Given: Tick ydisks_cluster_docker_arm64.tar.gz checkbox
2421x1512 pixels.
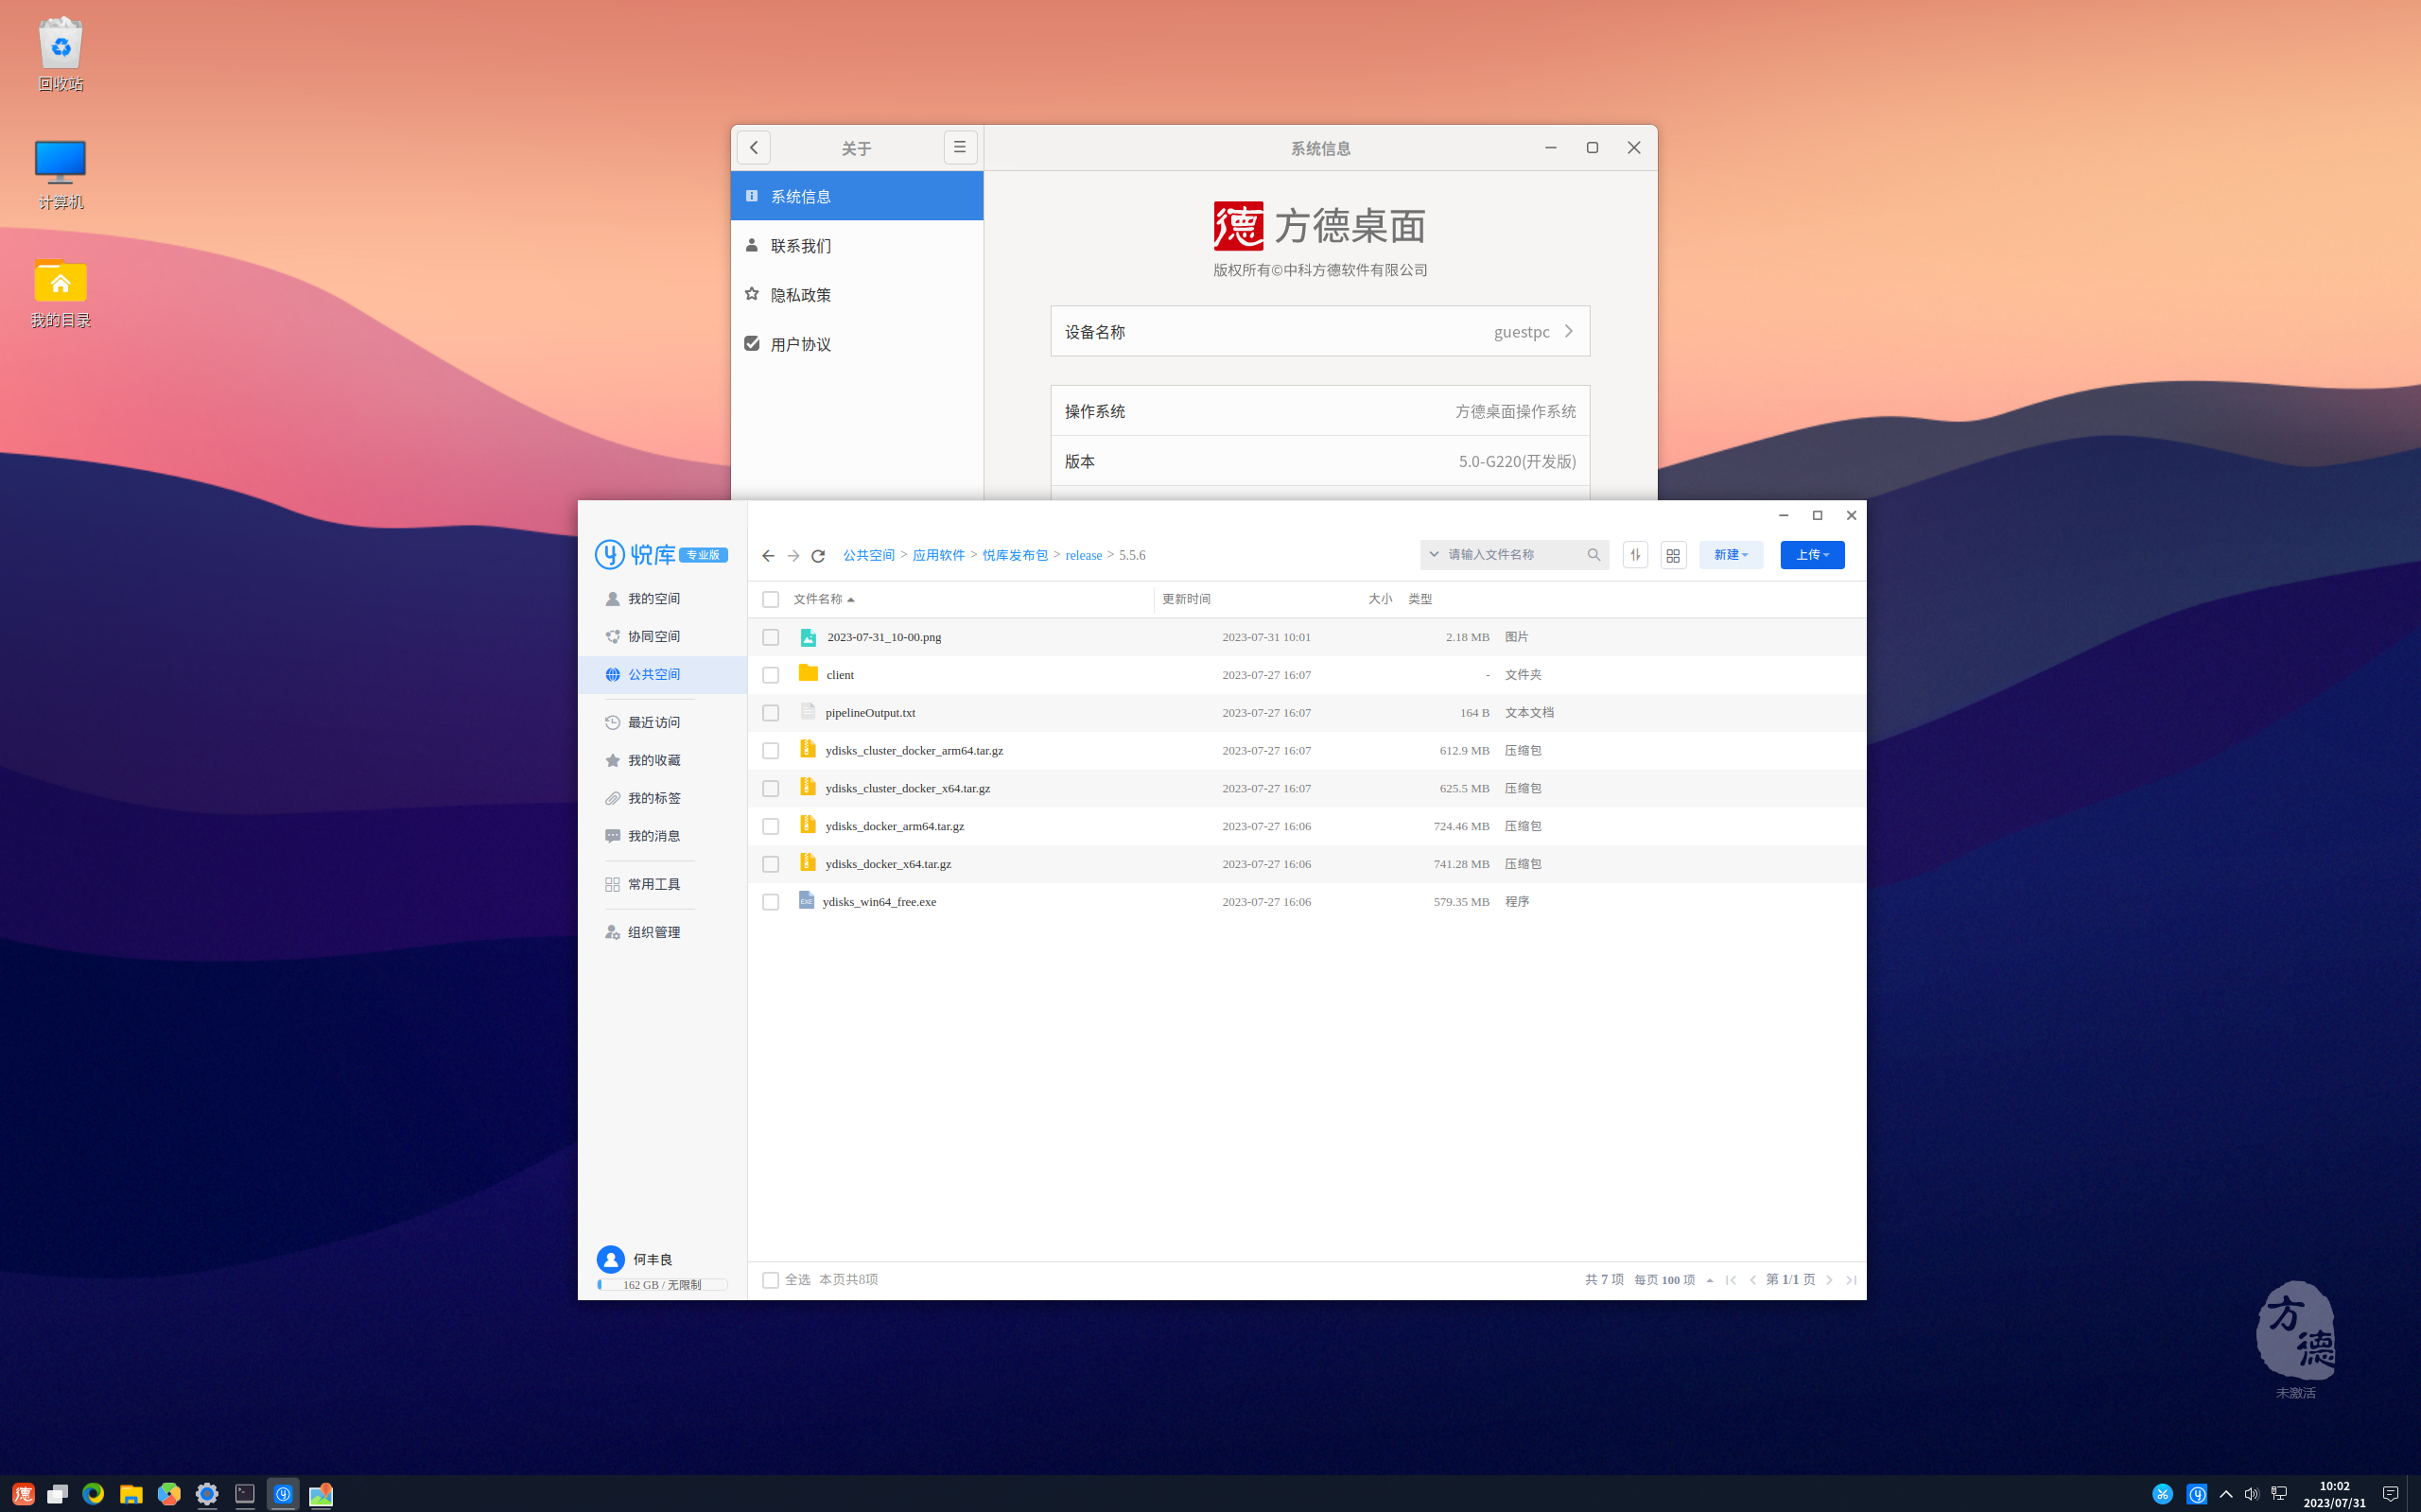Looking at the screenshot, I should [770, 751].
